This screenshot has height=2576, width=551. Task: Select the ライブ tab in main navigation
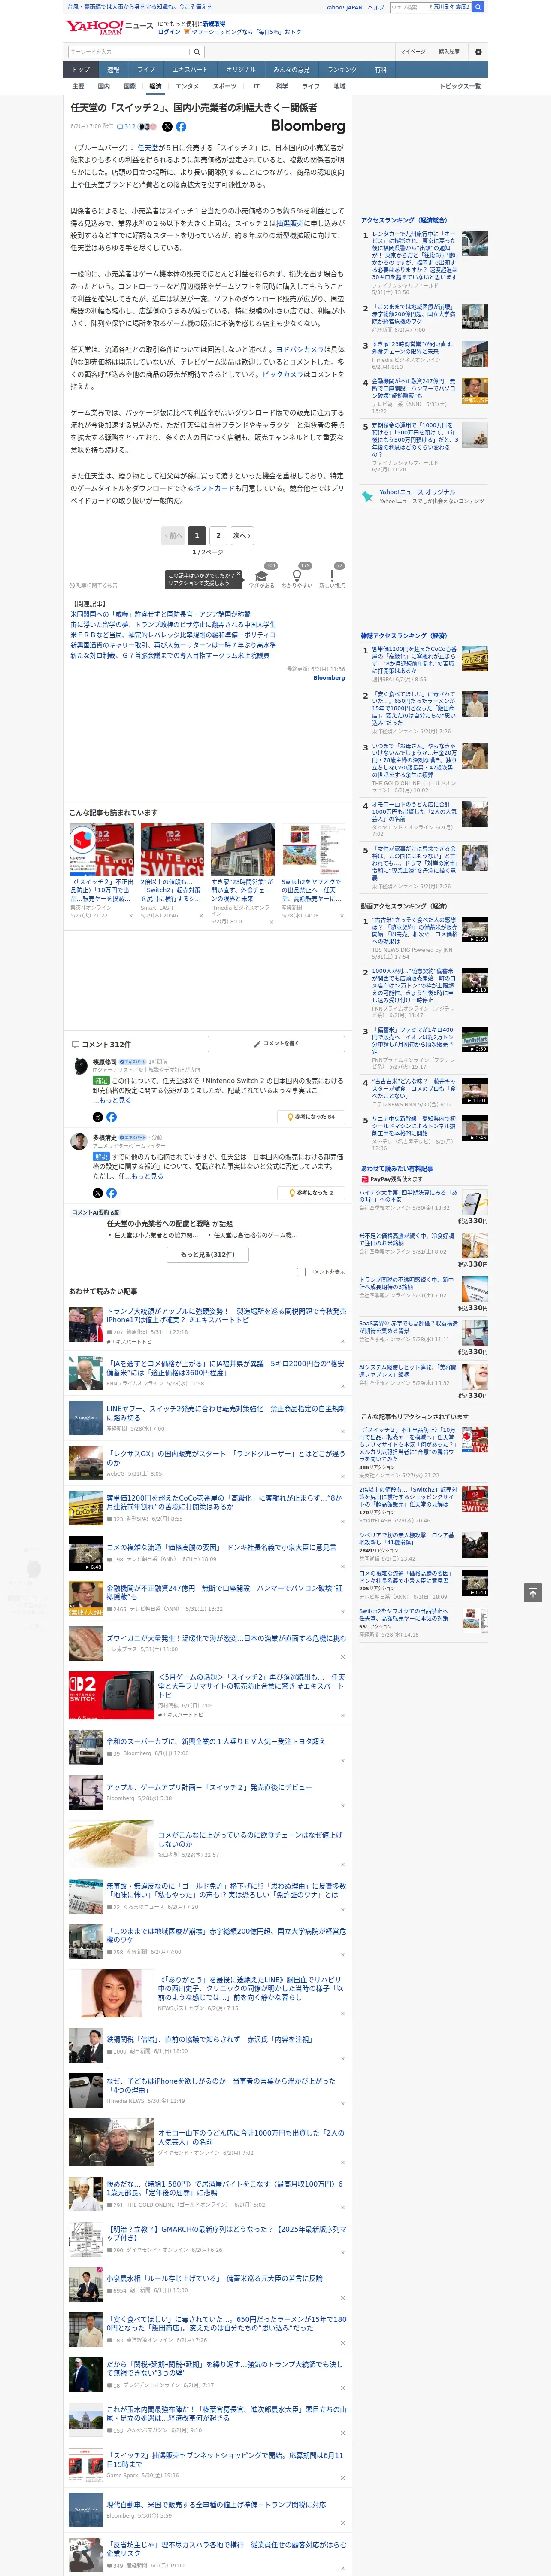[x=146, y=70]
